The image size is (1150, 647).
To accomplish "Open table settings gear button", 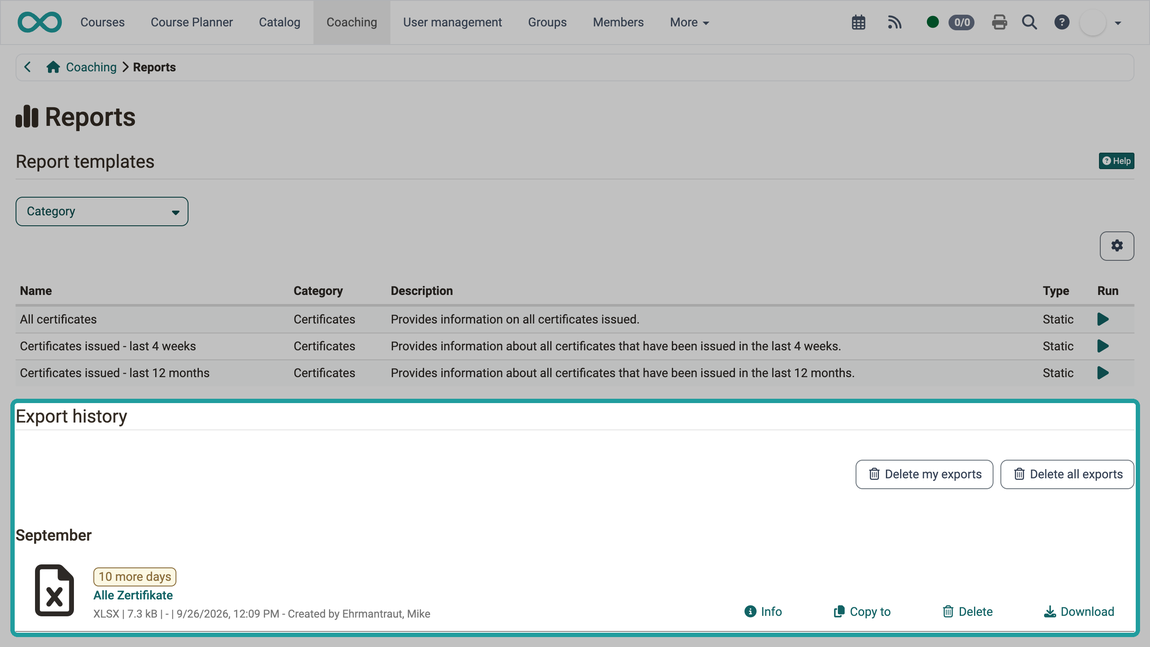I will 1116,246.
